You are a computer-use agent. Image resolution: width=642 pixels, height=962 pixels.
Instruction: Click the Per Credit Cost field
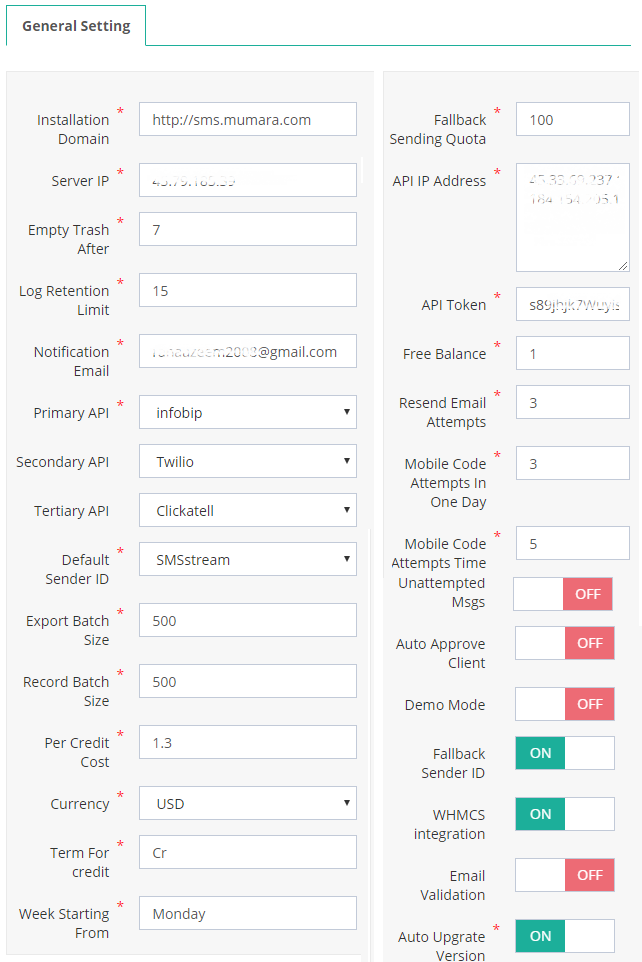[x=247, y=743]
